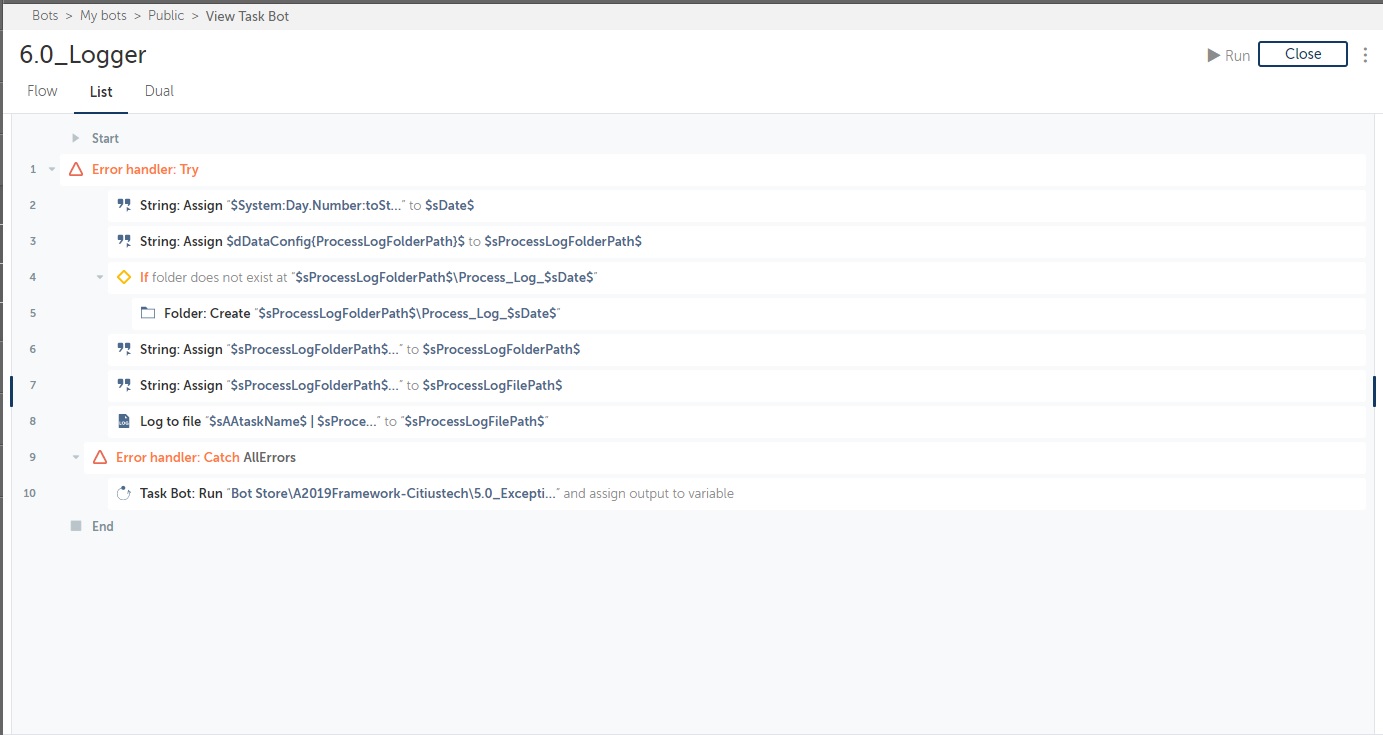Click the quote icon on the $sProcessLogFilePath$ assign row
Image resolution: width=1383 pixels, height=735 pixels.
[124, 385]
